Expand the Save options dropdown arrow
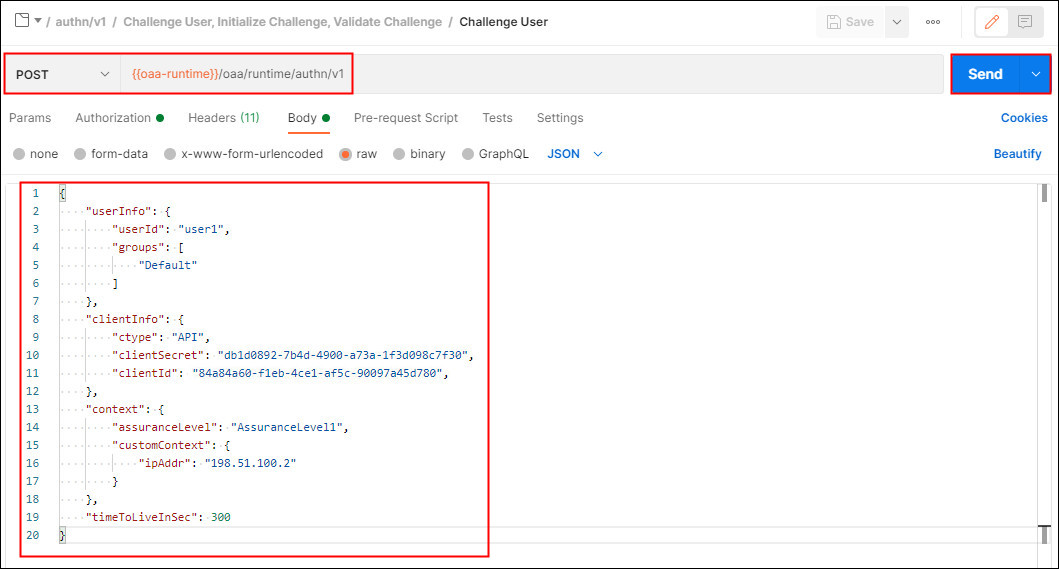Screen dimensions: 1059x569 pos(897,22)
